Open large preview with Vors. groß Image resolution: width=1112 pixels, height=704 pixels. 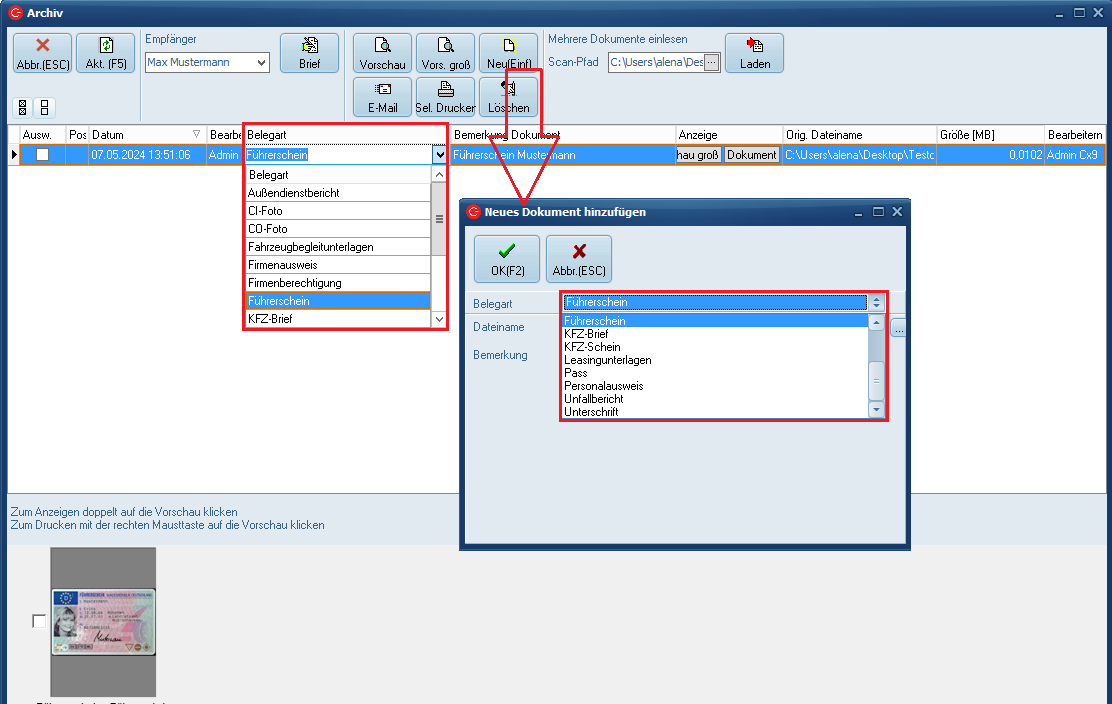(445, 53)
